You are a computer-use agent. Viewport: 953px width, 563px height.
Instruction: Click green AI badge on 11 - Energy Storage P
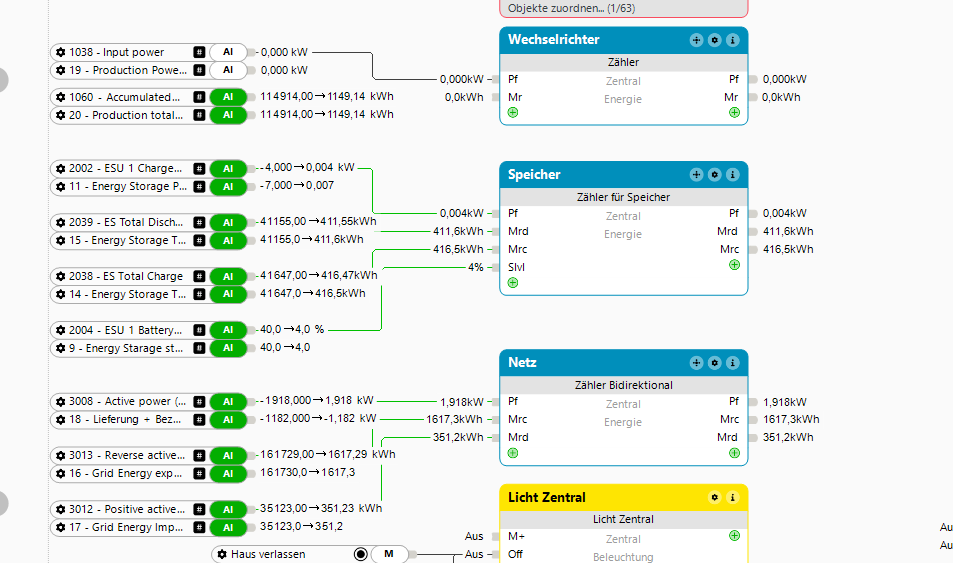tap(228, 187)
